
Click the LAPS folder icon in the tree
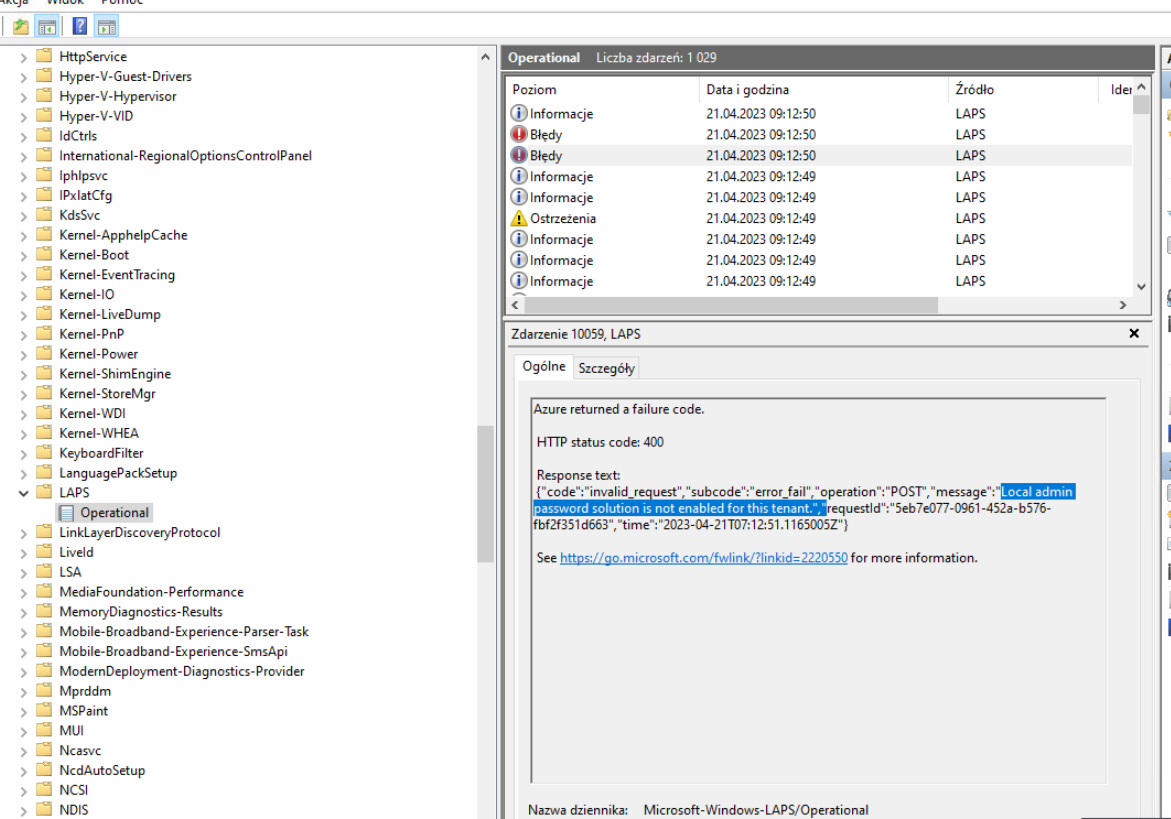pos(44,492)
